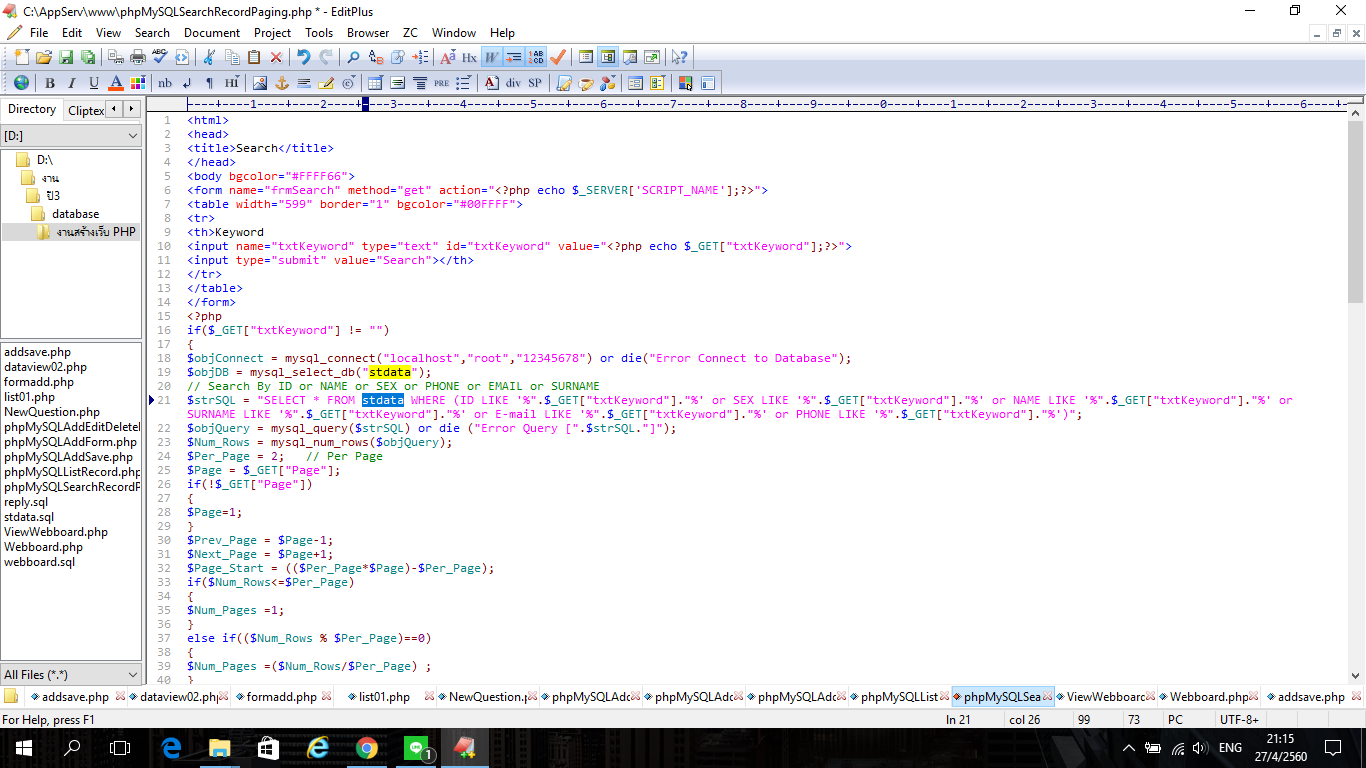
Task: Insert div tag from HTML toolbar
Action: click(x=513, y=83)
